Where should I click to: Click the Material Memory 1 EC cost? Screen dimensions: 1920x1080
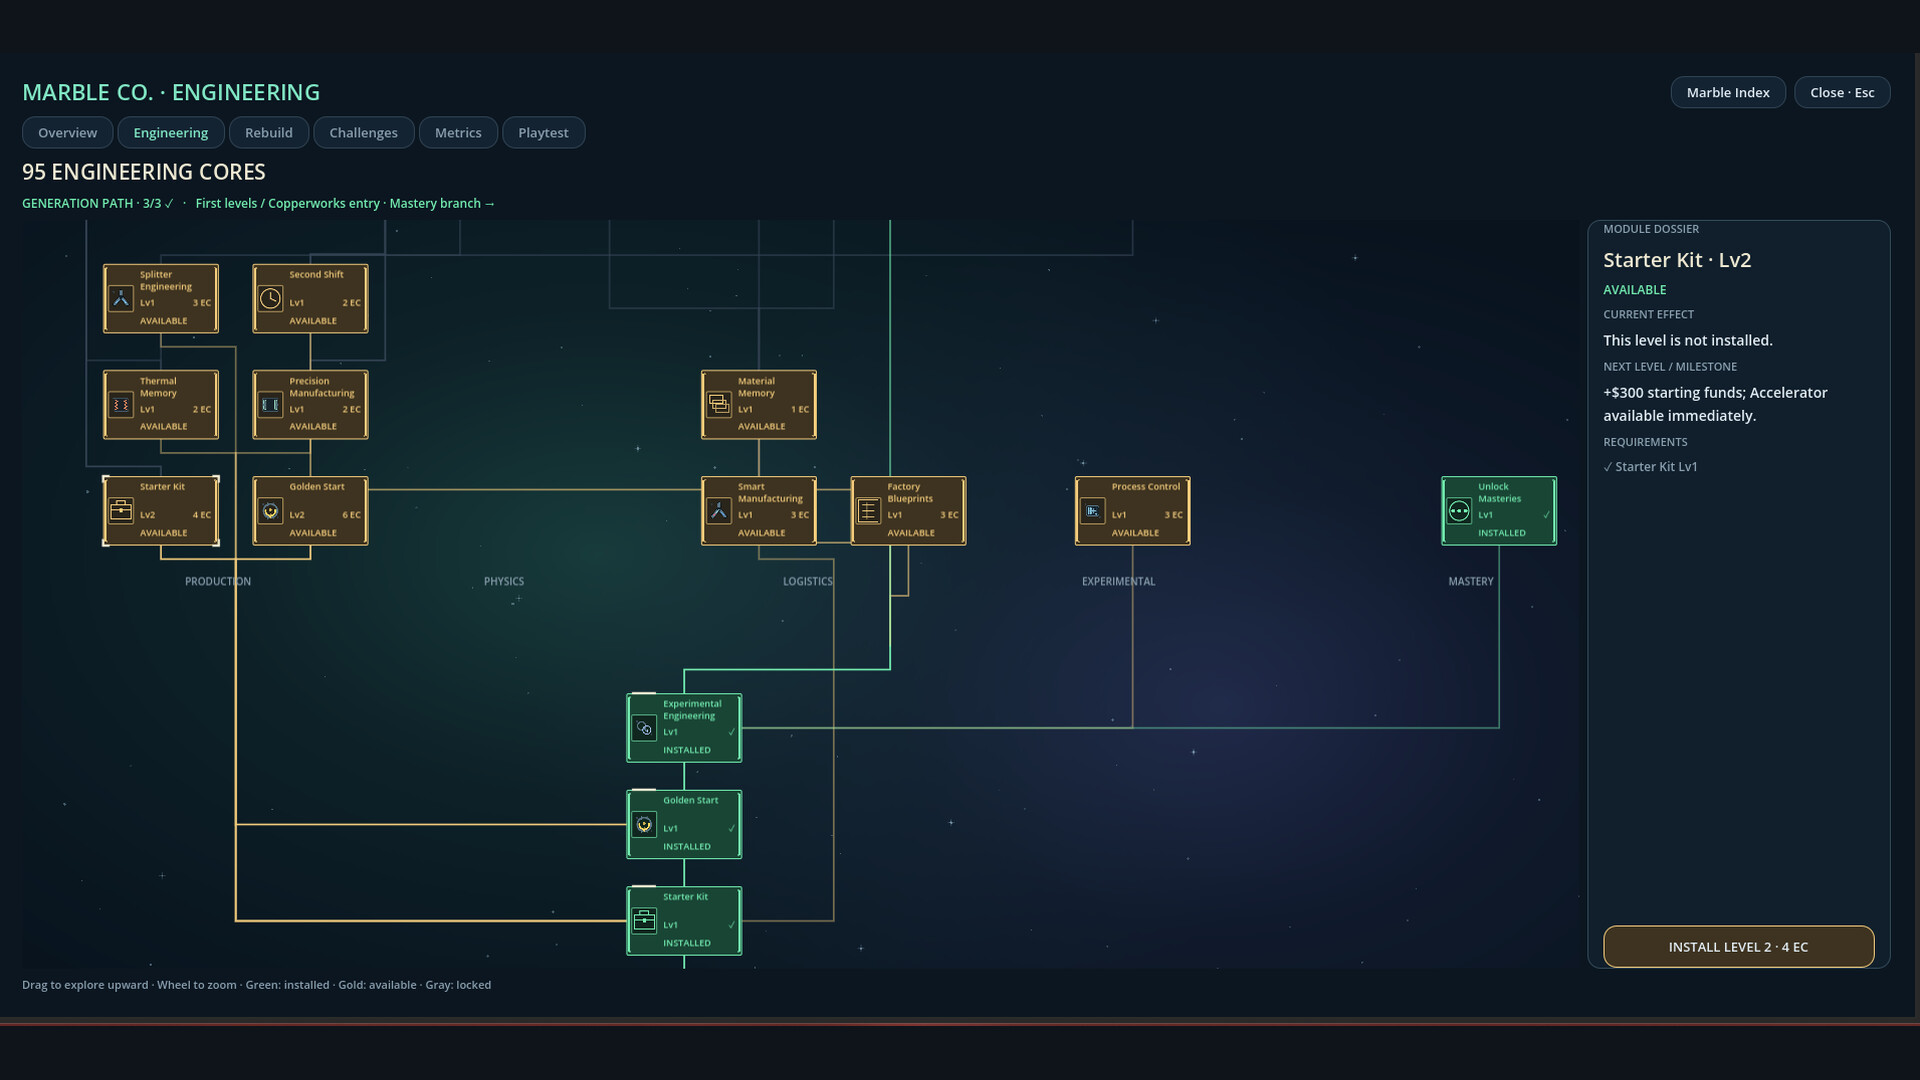point(800,409)
